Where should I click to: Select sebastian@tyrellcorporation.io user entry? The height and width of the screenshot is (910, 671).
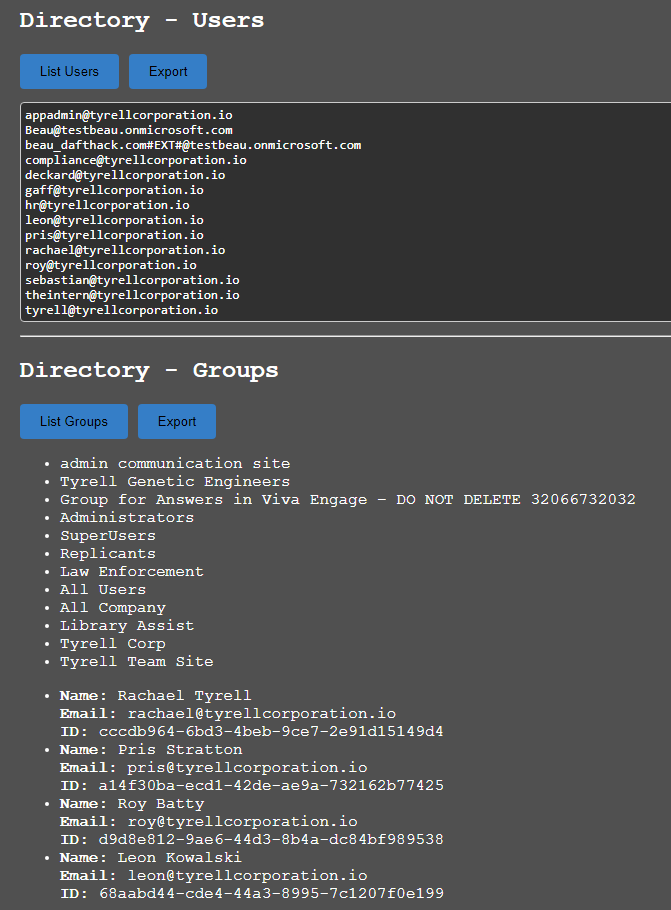coord(132,280)
